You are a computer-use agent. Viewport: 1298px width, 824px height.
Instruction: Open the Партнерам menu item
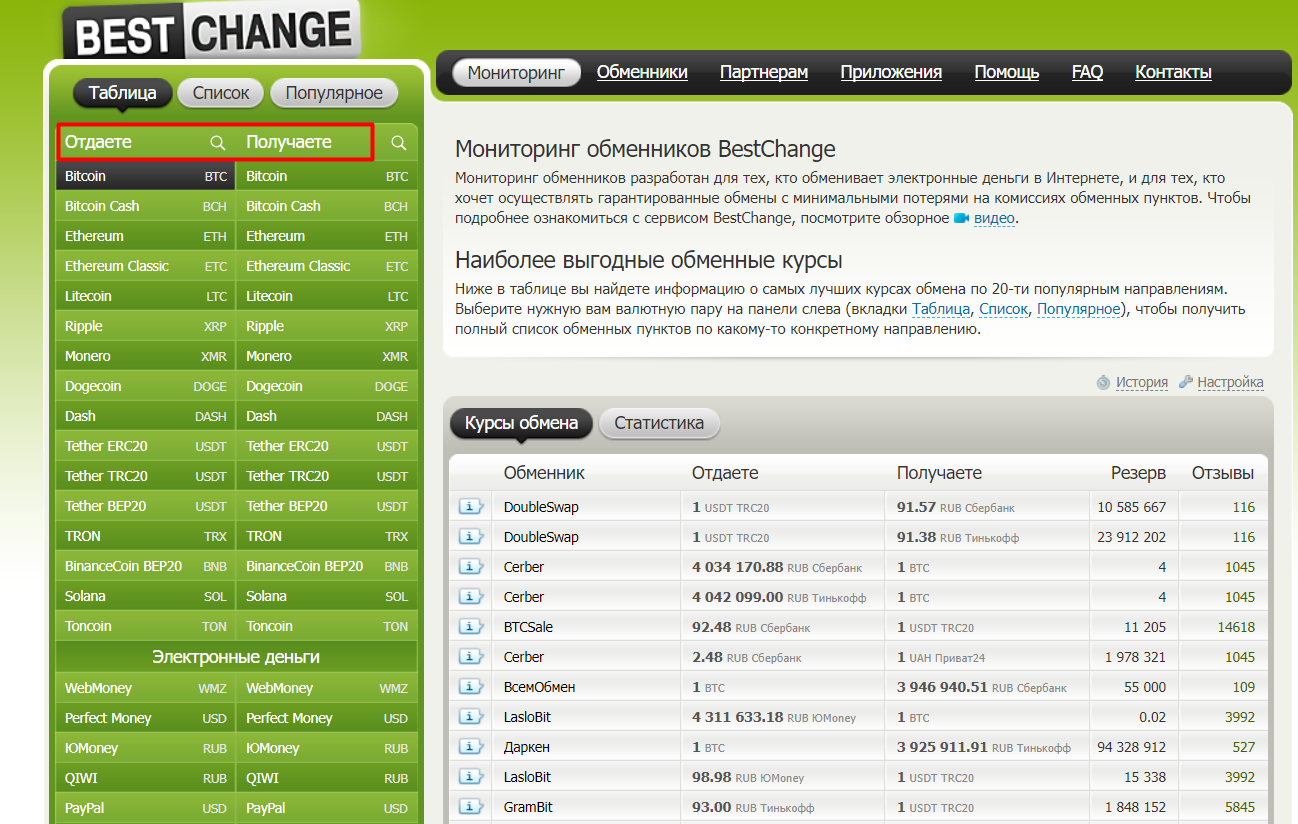pyautogui.click(x=764, y=72)
